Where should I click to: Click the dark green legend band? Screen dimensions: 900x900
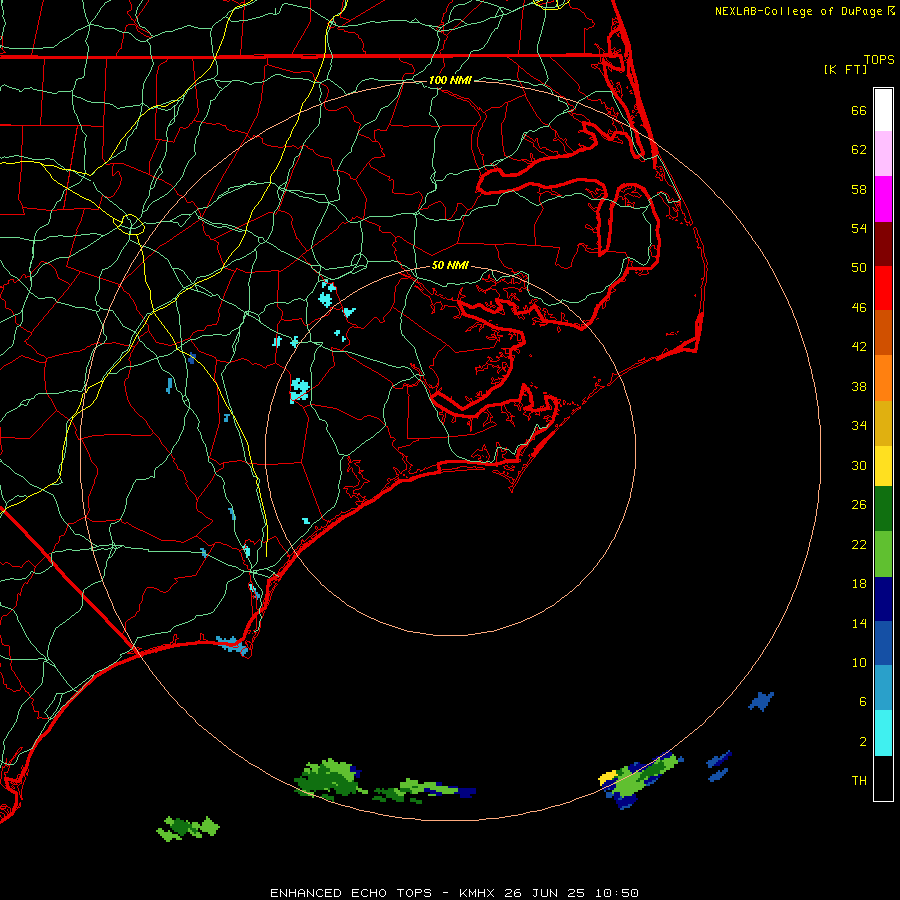pyautogui.click(x=883, y=509)
